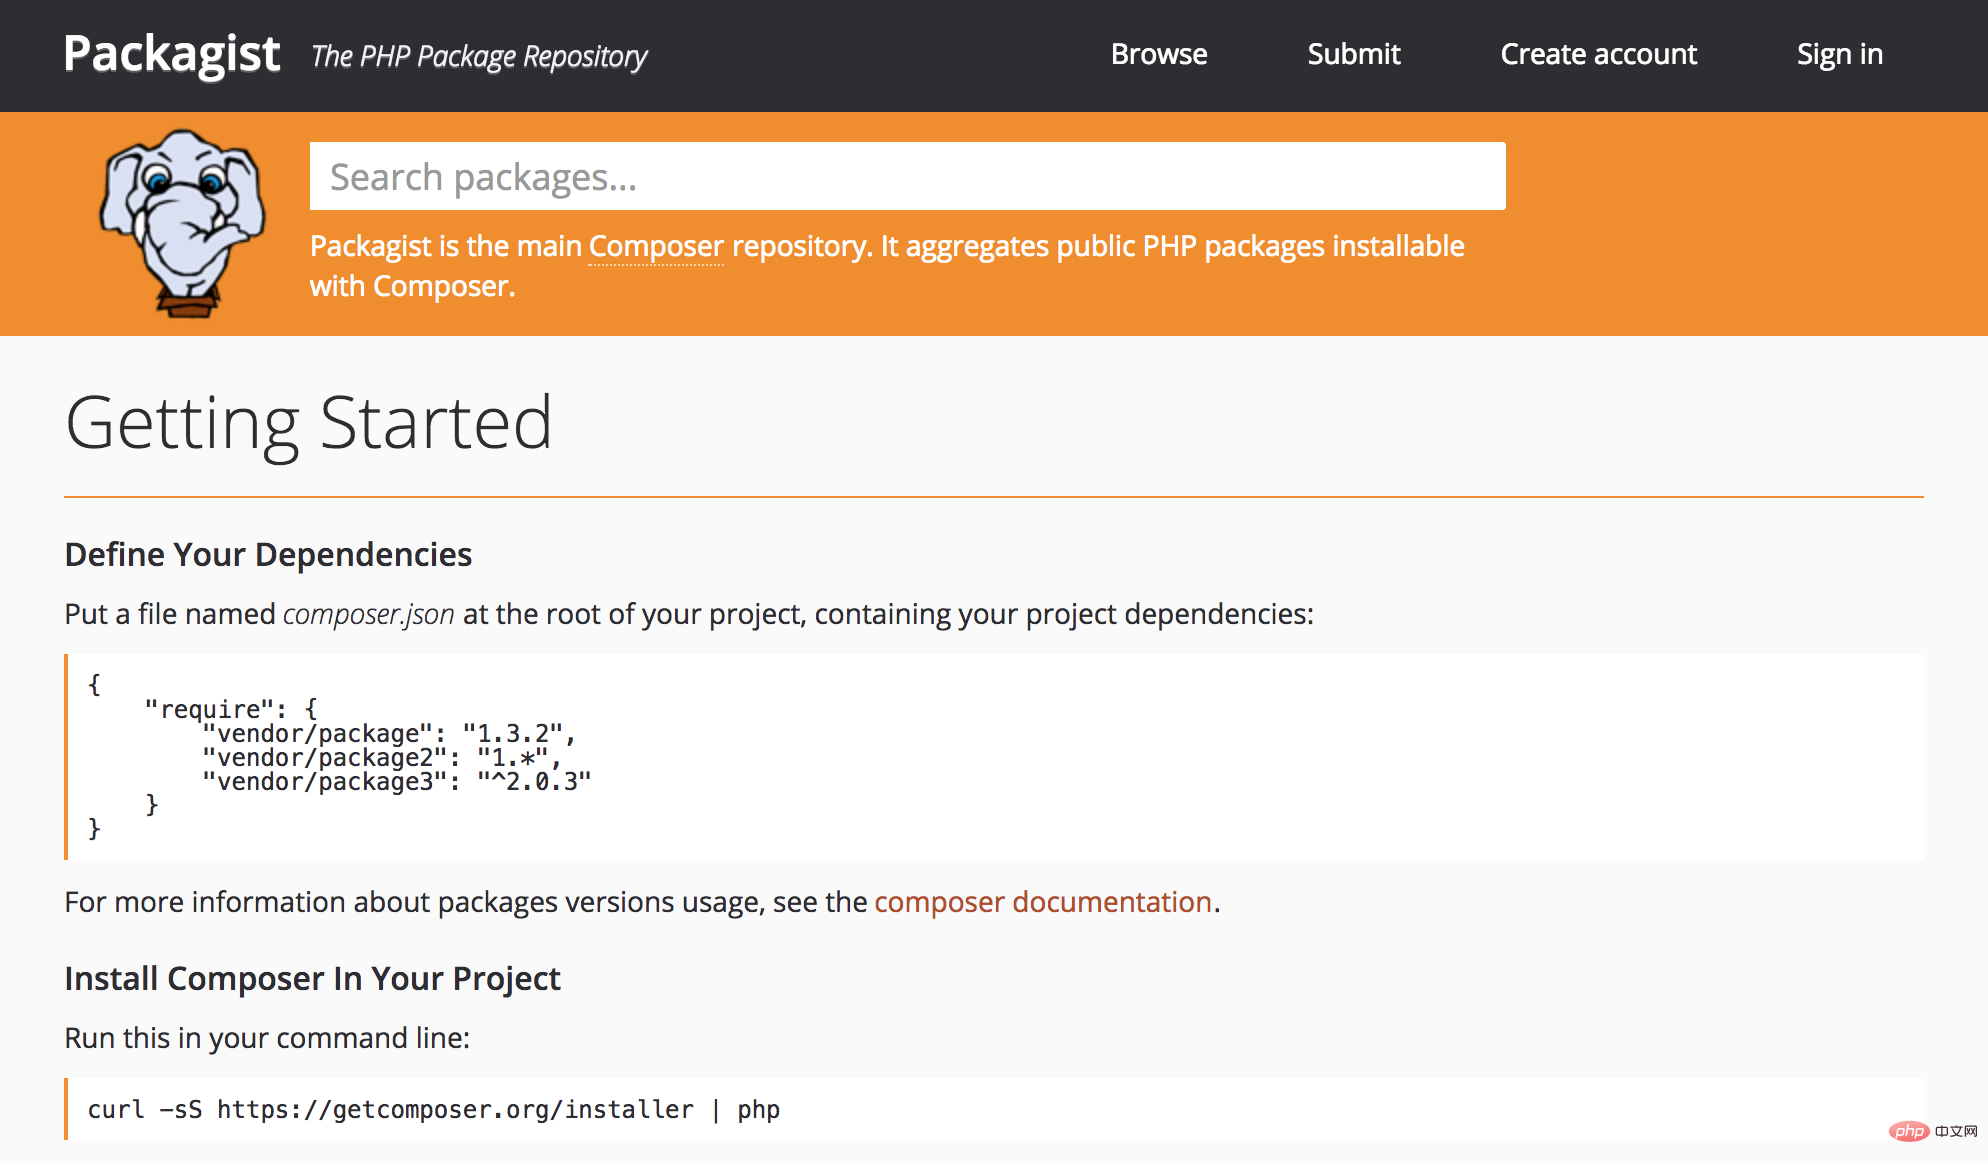The image size is (1988, 1164).
Task: Select Create account in the navigation
Action: tap(1597, 55)
